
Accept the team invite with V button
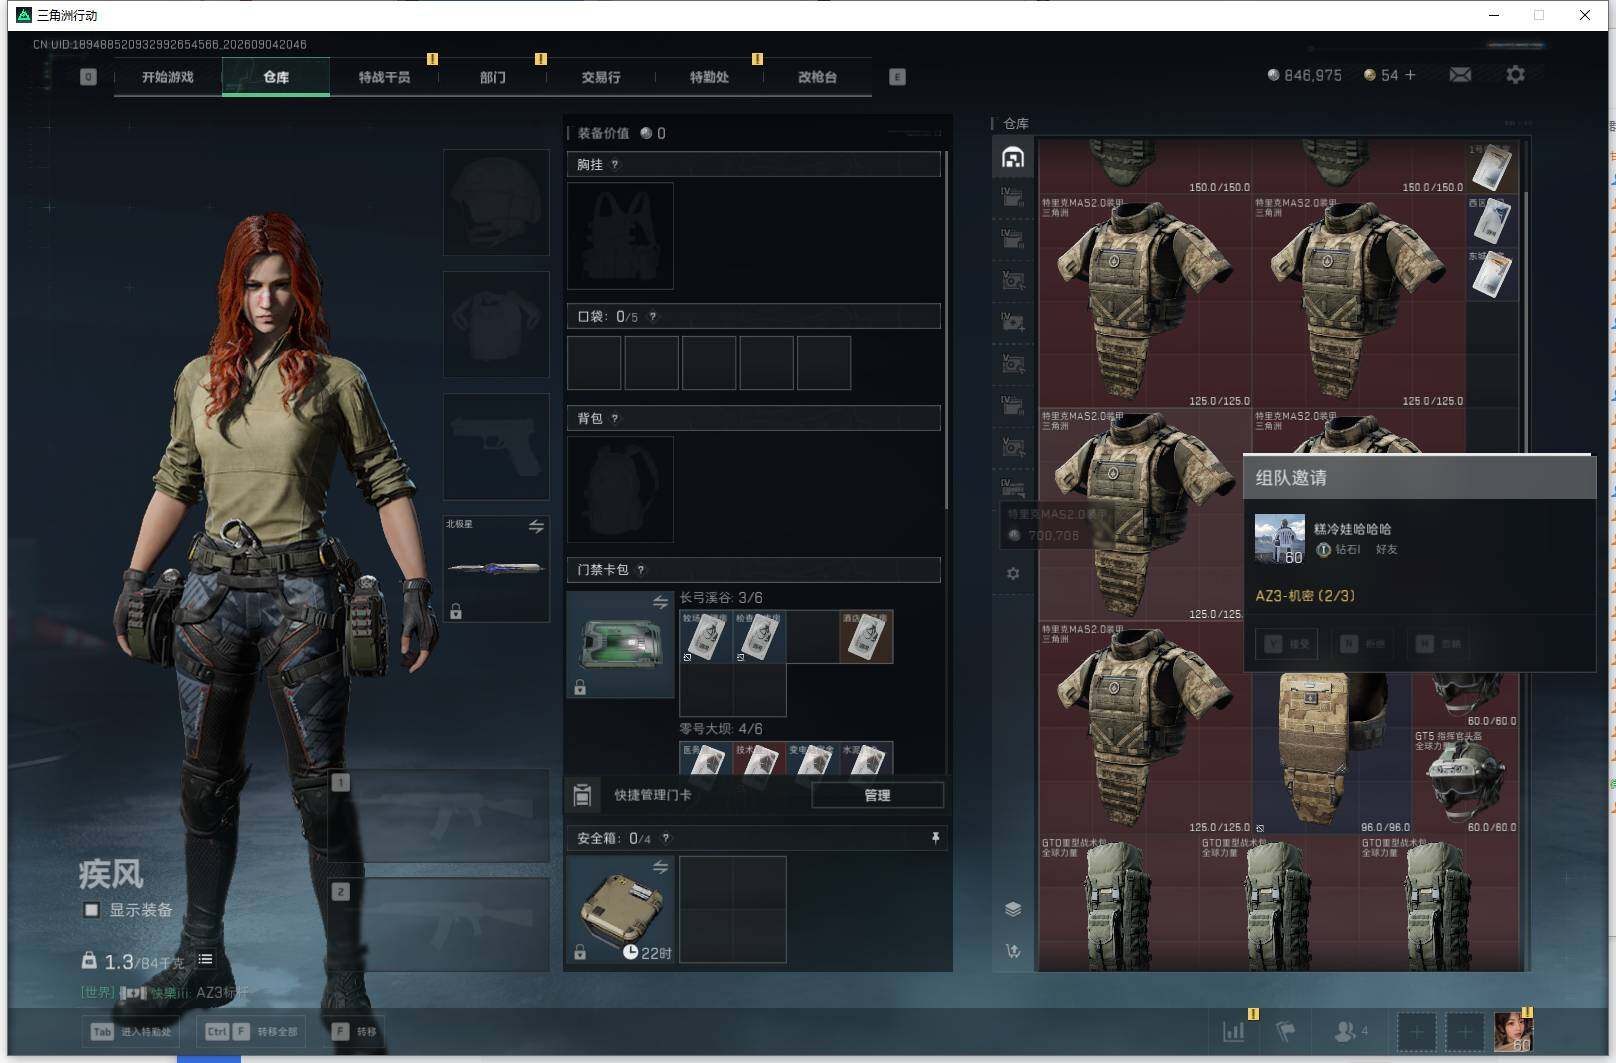pyautogui.click(x=1286, y=644)
